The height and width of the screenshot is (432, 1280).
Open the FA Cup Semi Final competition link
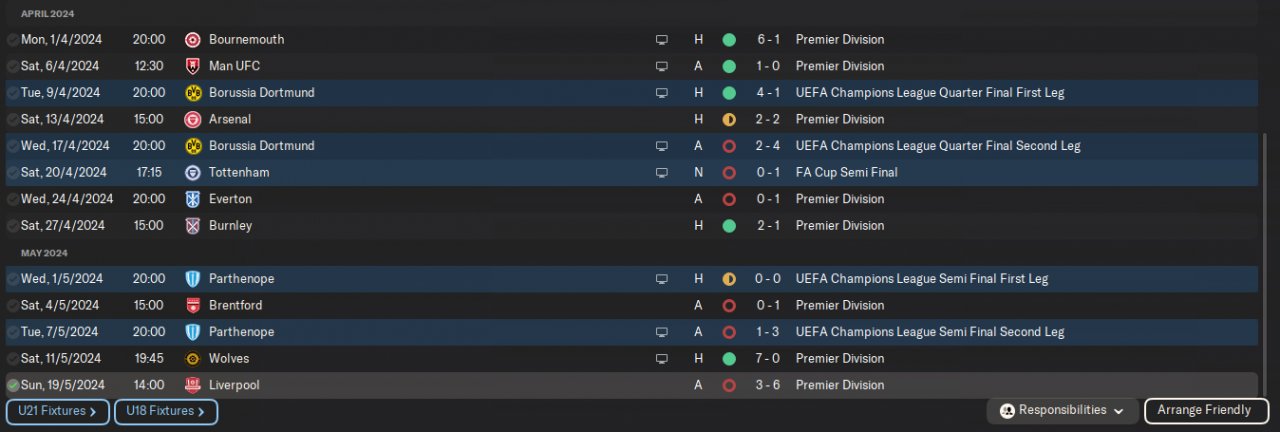click(846, 173)
